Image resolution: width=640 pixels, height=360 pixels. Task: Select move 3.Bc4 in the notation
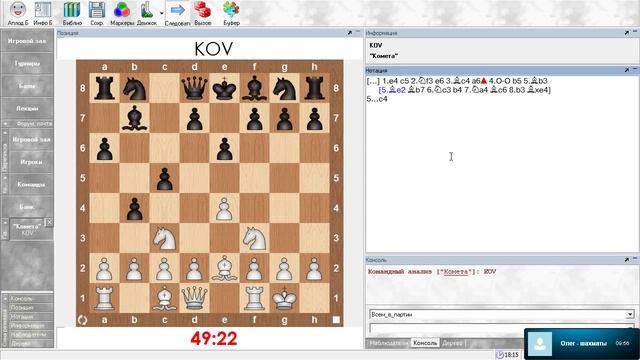point(458,81)
